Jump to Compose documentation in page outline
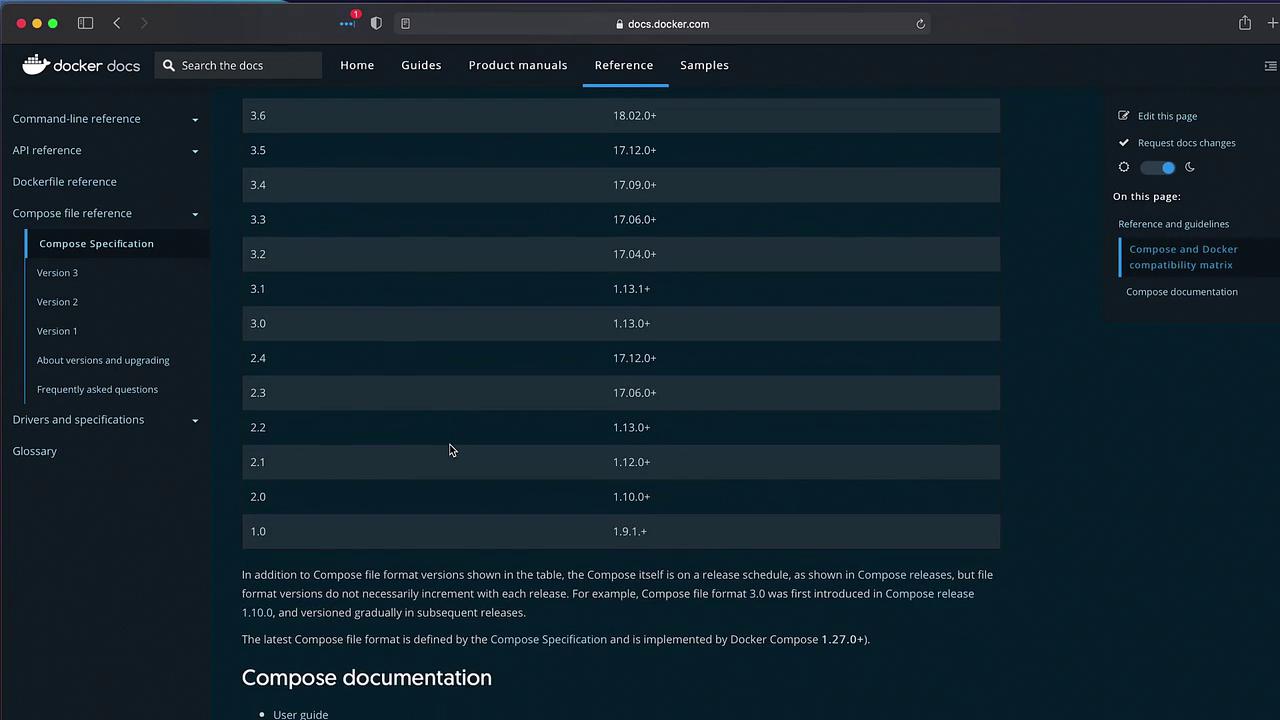This screenshot has height=720, width=1280. pyautogui.click(x=1181, y=292)
